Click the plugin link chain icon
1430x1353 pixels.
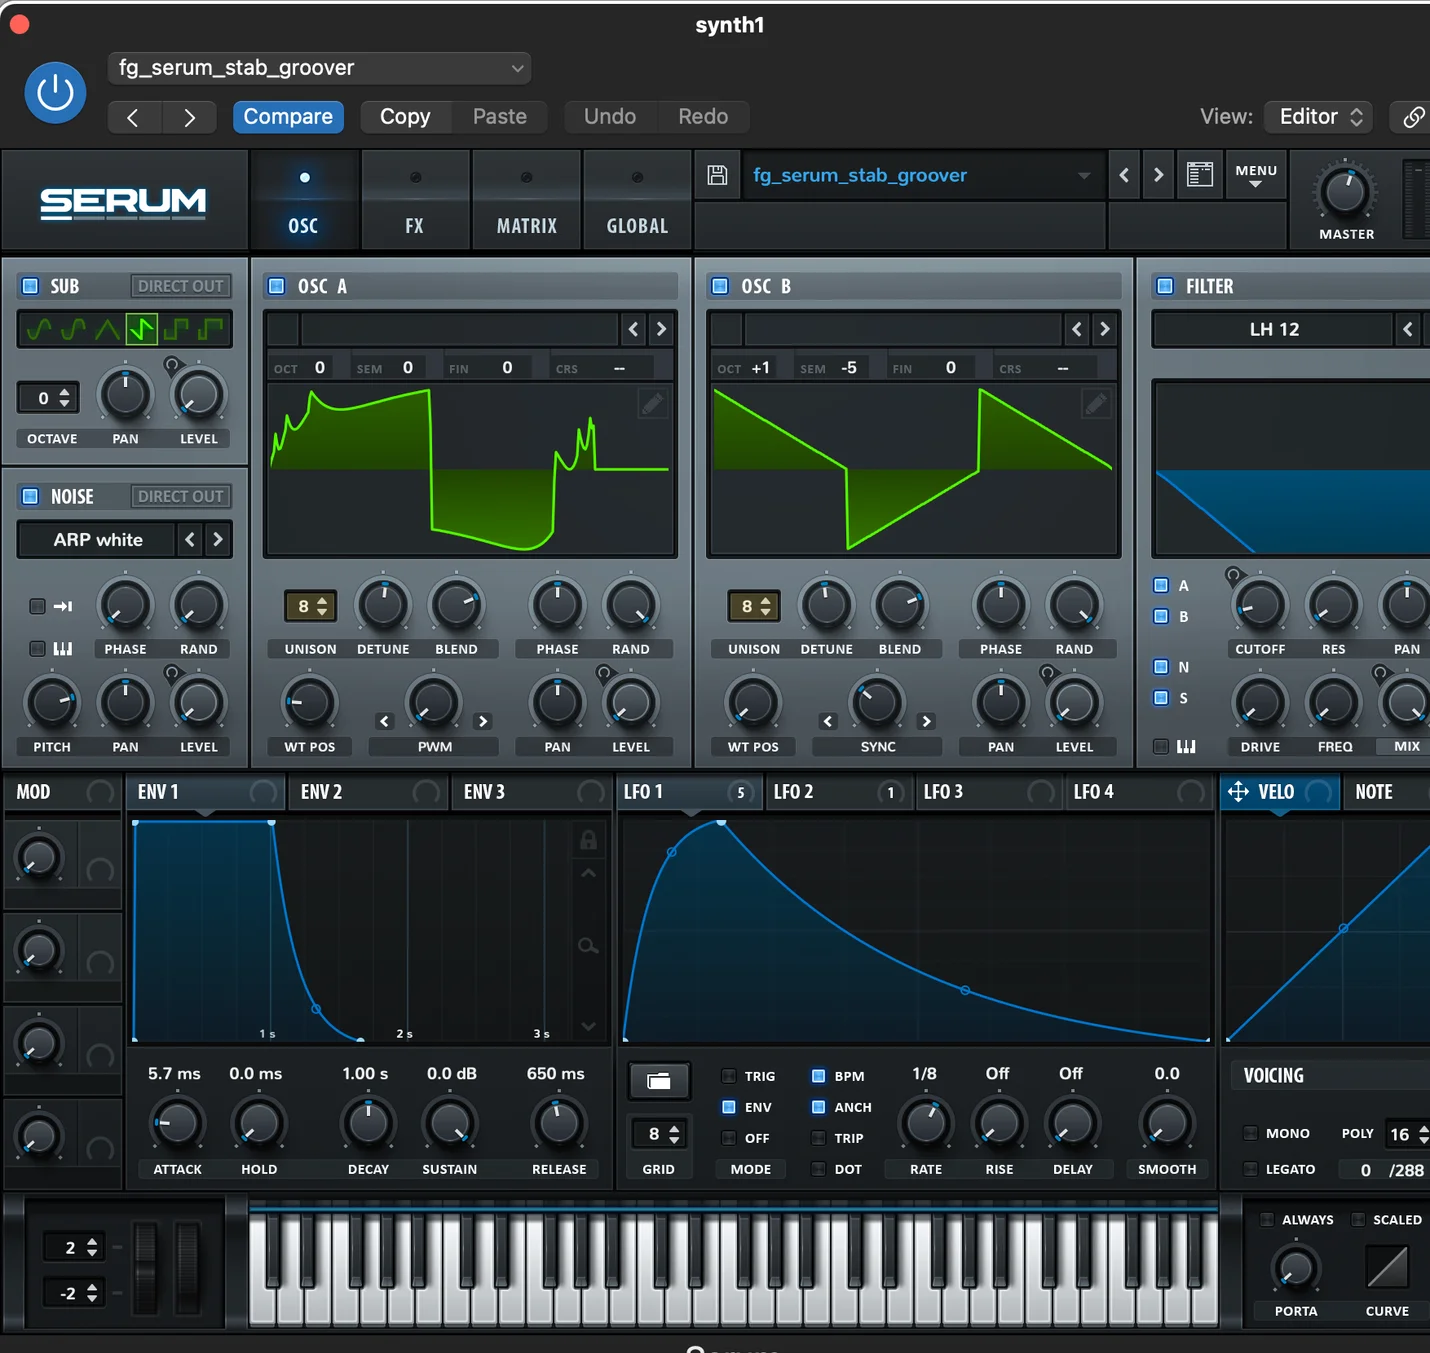pos(1413,117)
